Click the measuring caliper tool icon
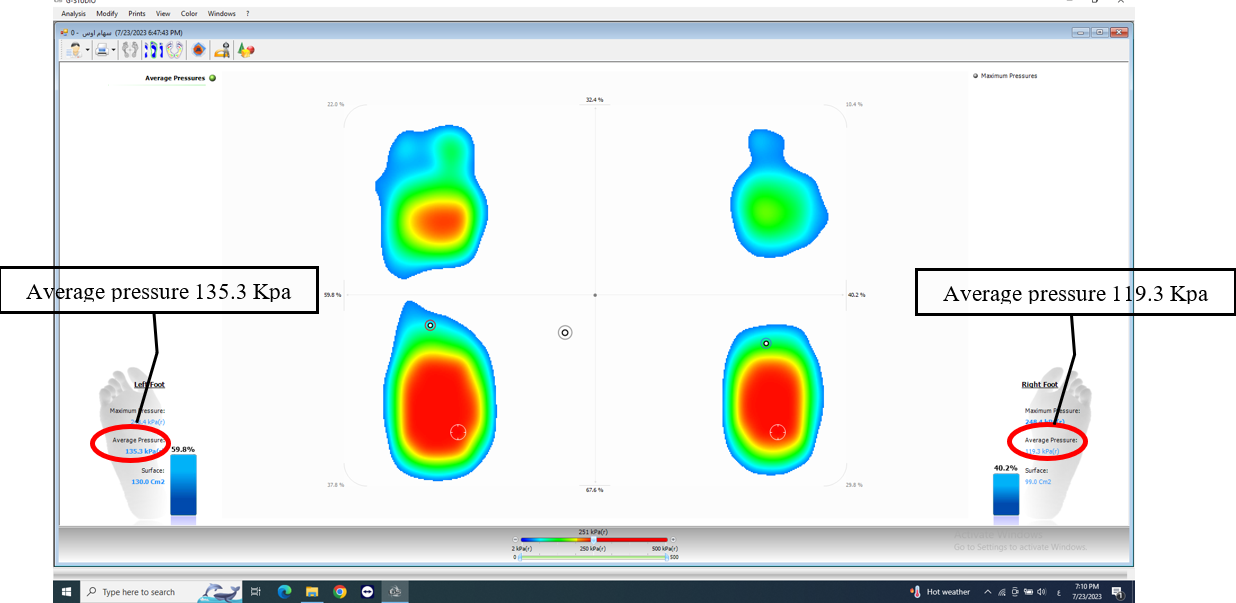 point(223,49)
